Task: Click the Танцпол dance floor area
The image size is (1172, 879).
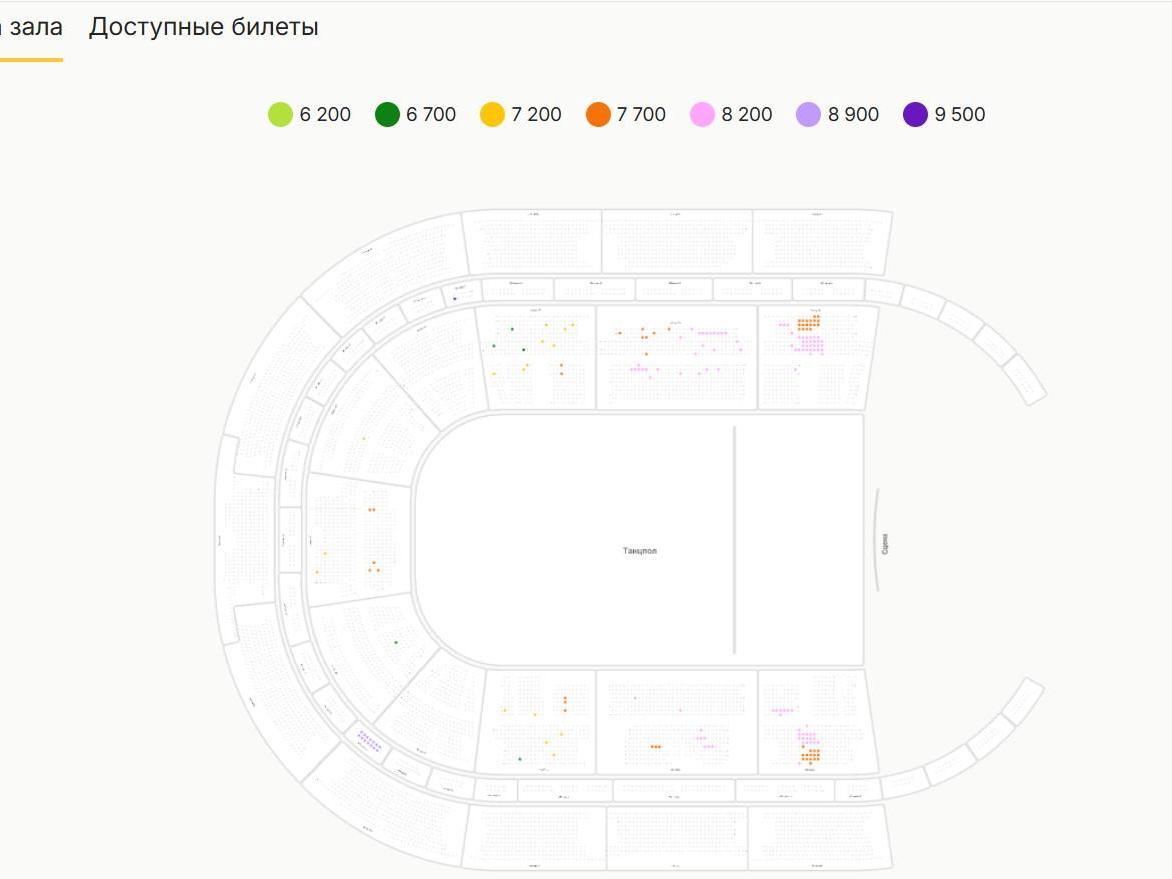Action: tap(640, 551)
